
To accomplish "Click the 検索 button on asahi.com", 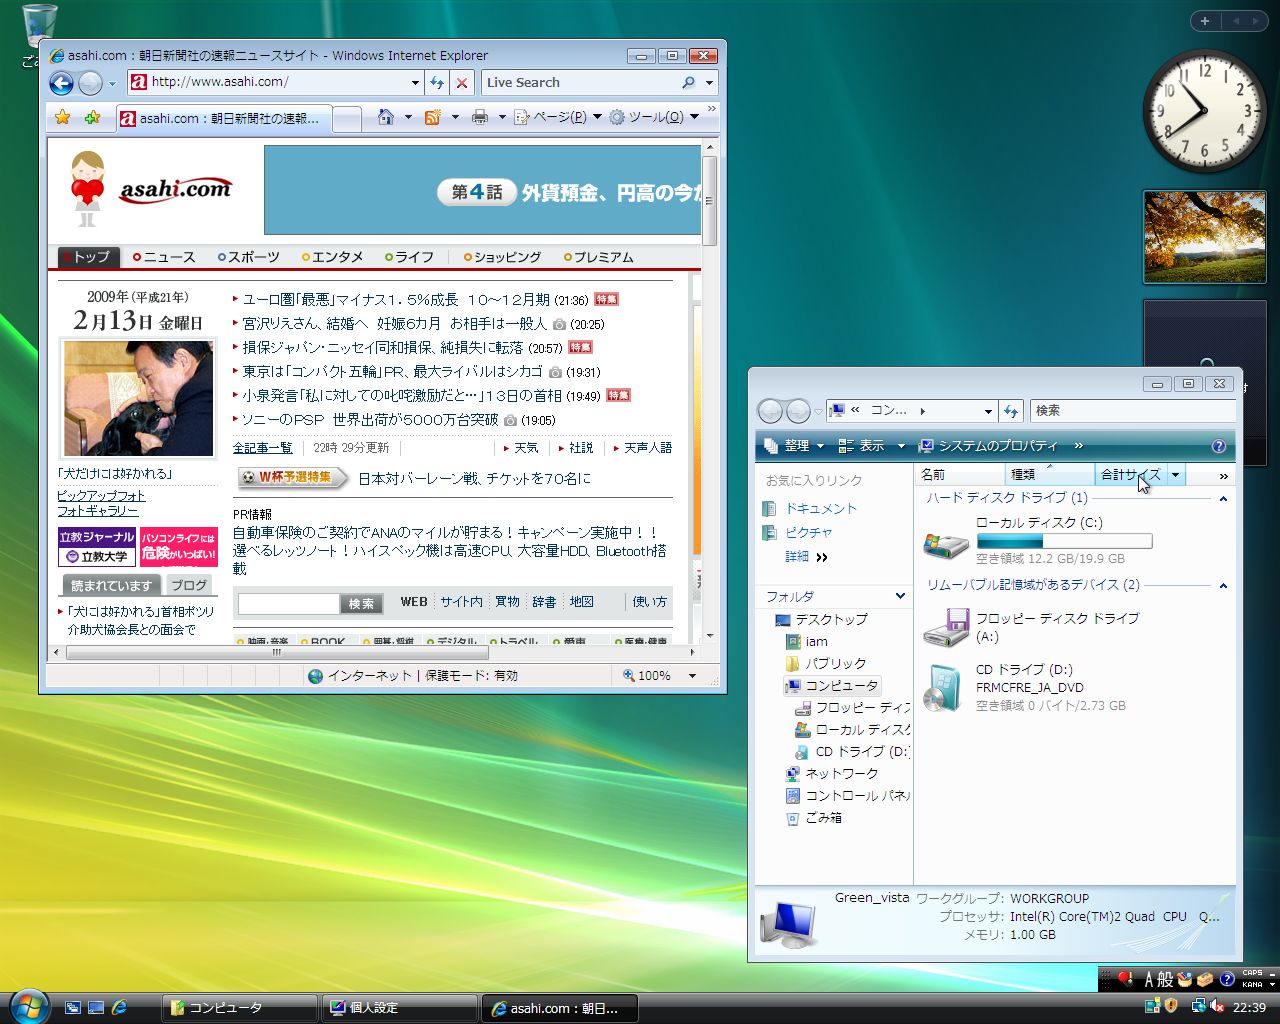I will 361,604.
